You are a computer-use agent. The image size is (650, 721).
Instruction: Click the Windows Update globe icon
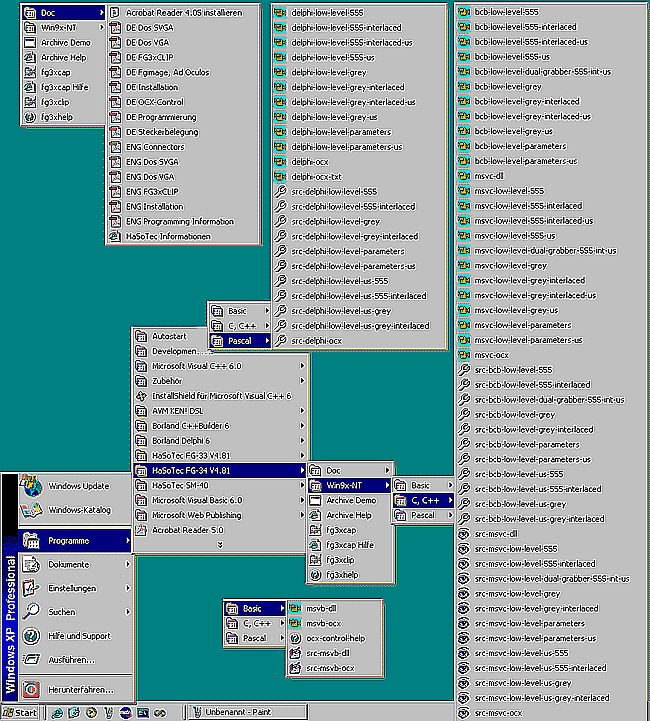pyautogui.click(x=32, y=486)
